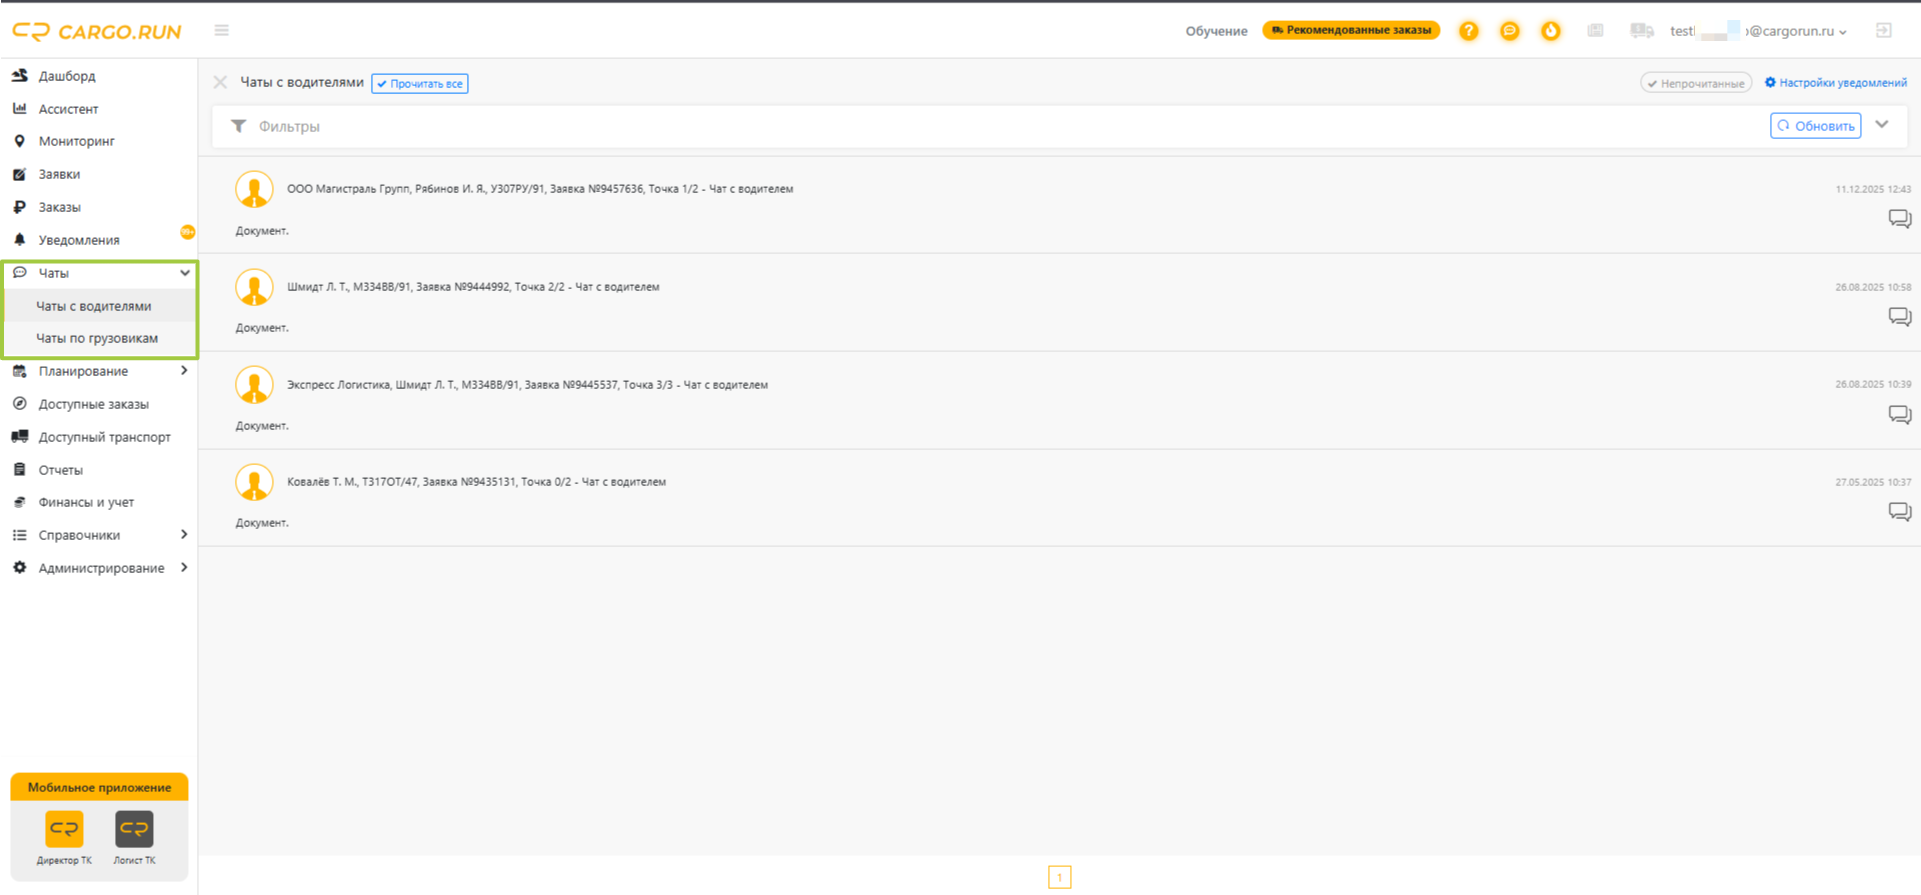Click timestamp 27.05.2025 10:37
This screenshot has height=895, width=1921.
(1873, 482)
